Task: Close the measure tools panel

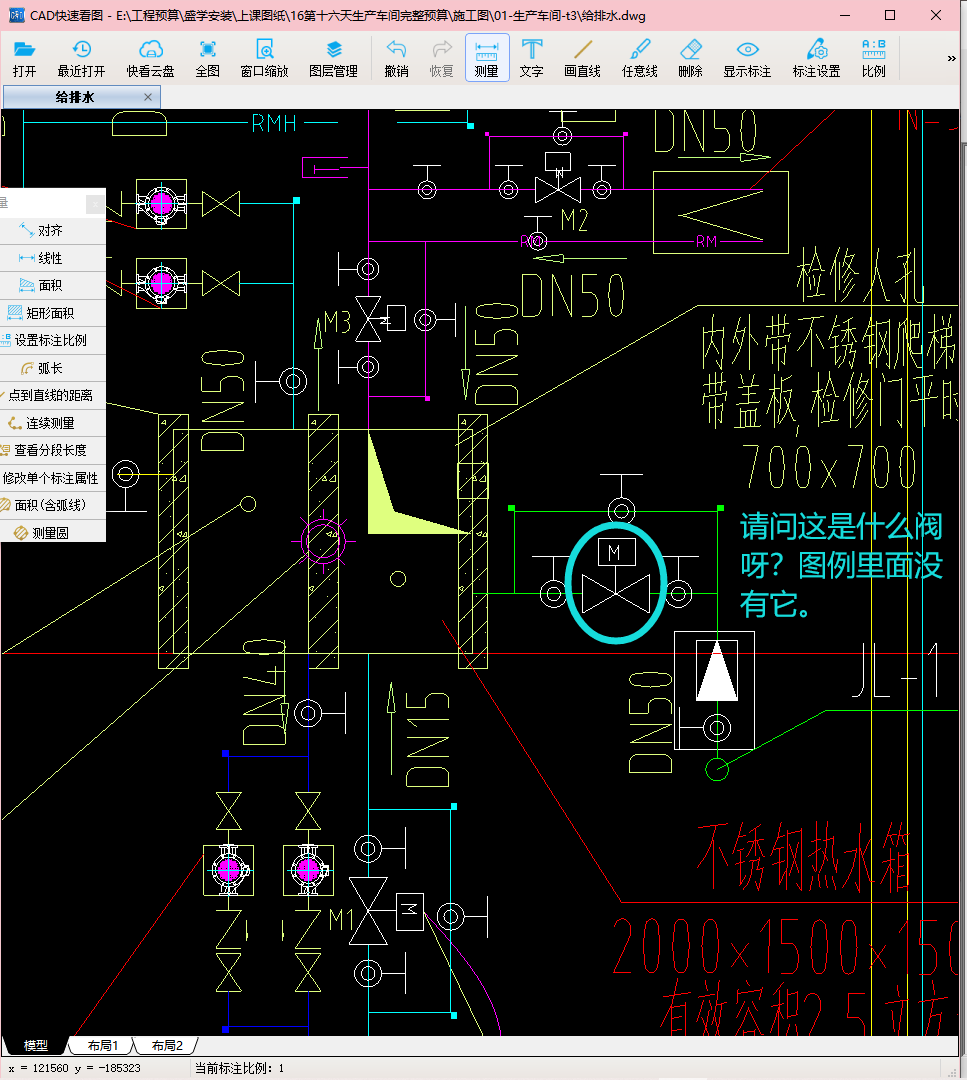Action: click(95, 204)
